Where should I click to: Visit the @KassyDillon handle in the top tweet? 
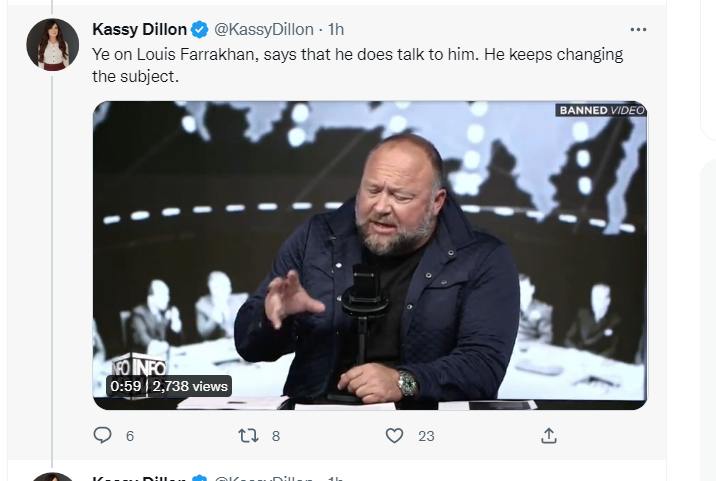(263, 30)
